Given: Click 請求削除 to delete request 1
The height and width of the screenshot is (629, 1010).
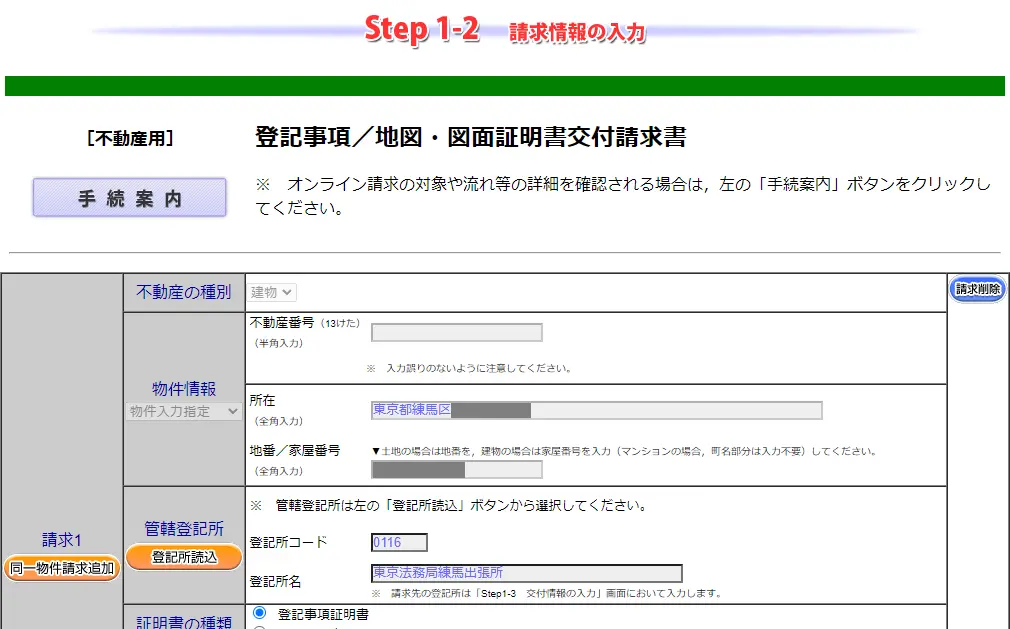Looking at the screenshot, I should [x=976, y=287].
